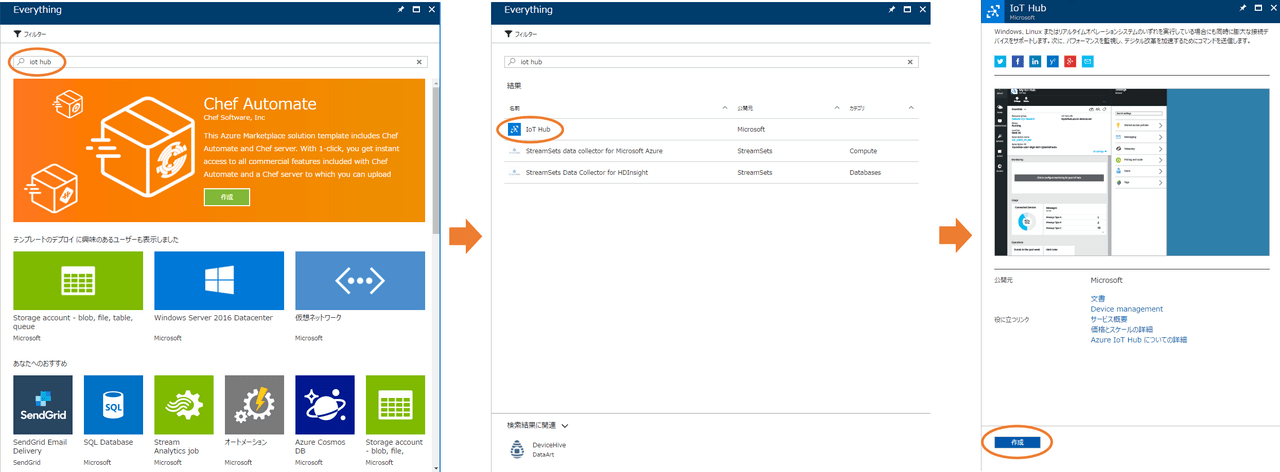Click the green 作成 button on Chef Automate banner
The height and width of the screenshot is (472, 1280).
227,197
